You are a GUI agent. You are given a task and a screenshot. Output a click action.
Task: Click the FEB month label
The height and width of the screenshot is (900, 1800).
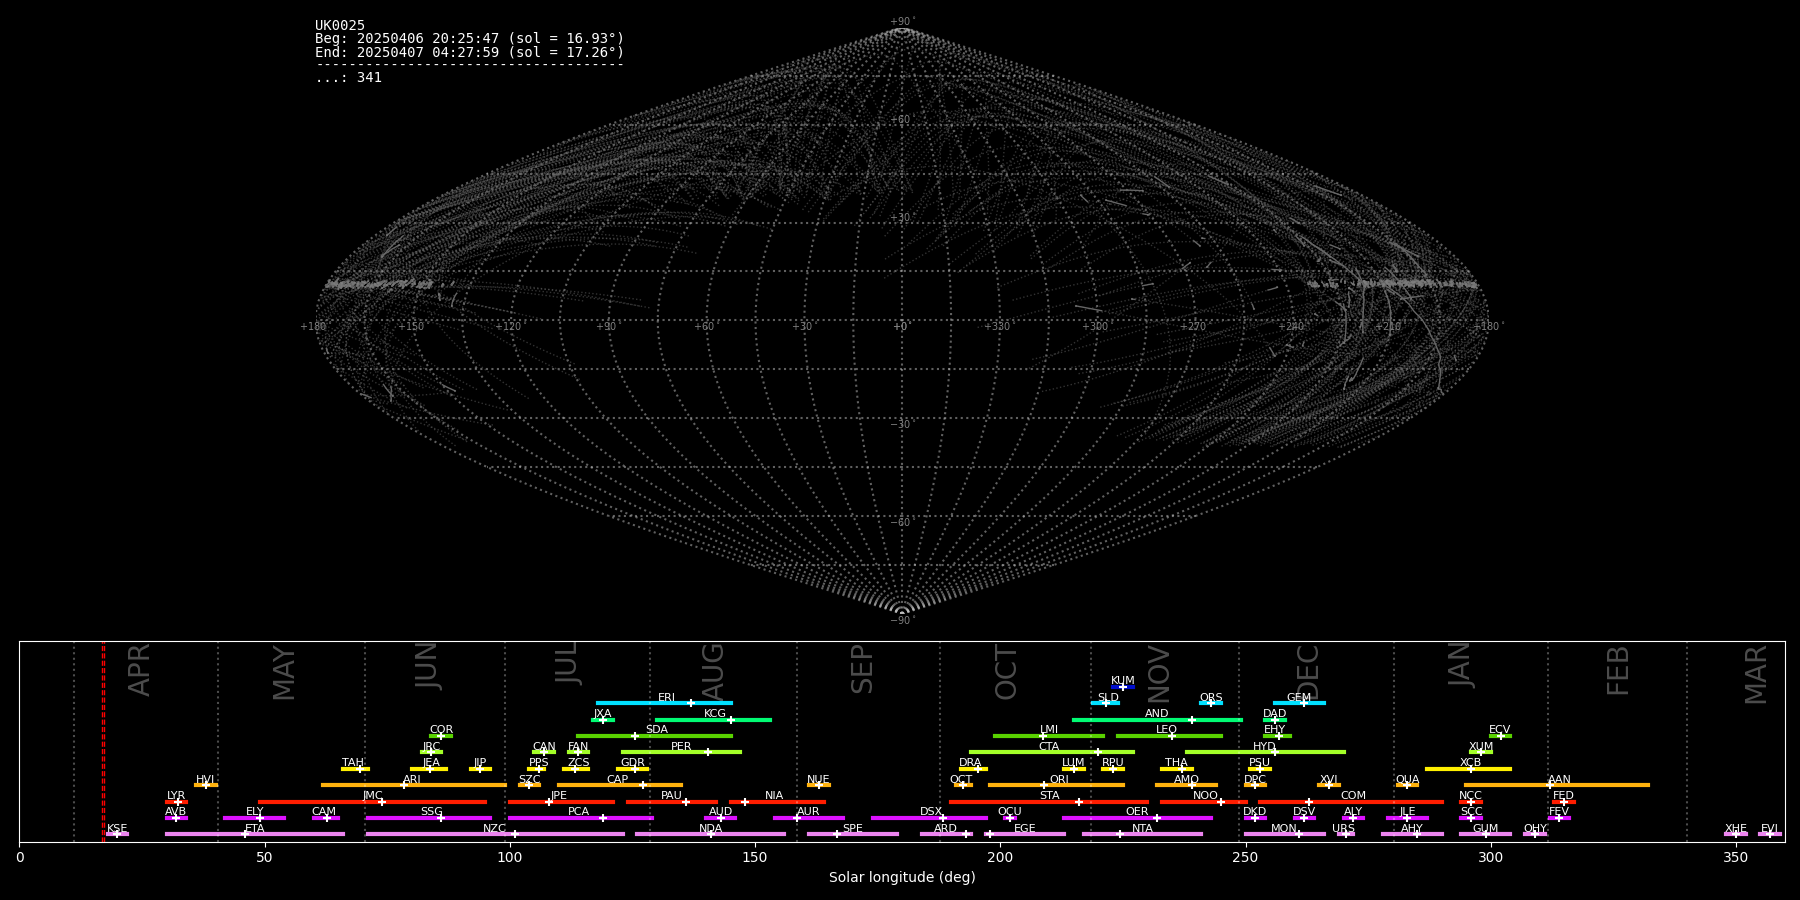coord(1618,670)
